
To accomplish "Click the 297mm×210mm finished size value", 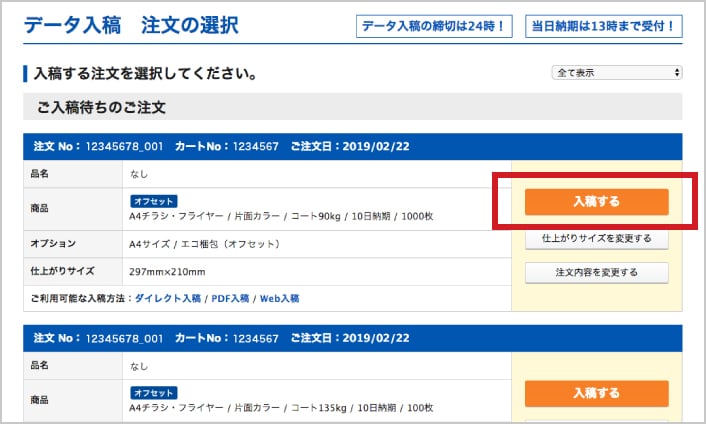I will [x=167, y=272].
